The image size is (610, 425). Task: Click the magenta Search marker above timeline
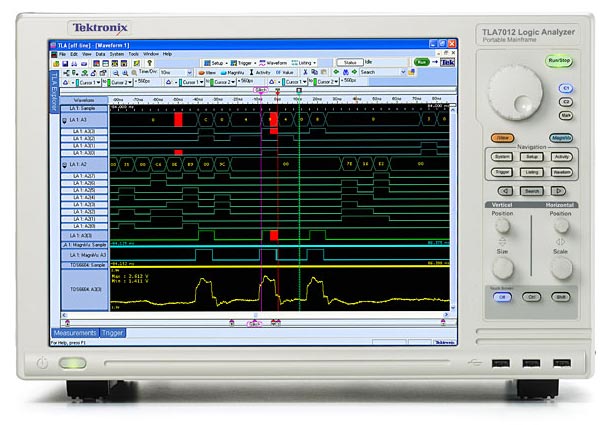click(x=261, y=90)
